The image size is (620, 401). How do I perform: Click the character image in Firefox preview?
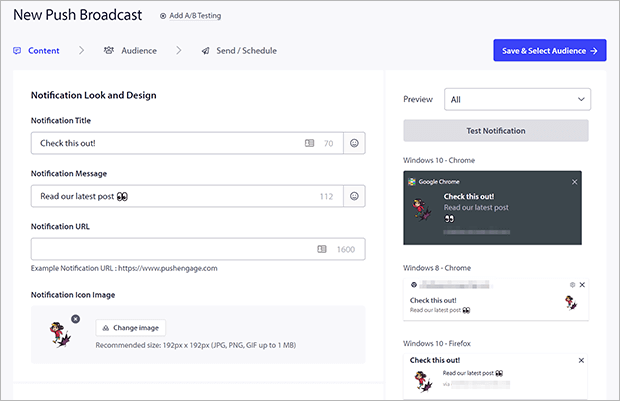423,381
